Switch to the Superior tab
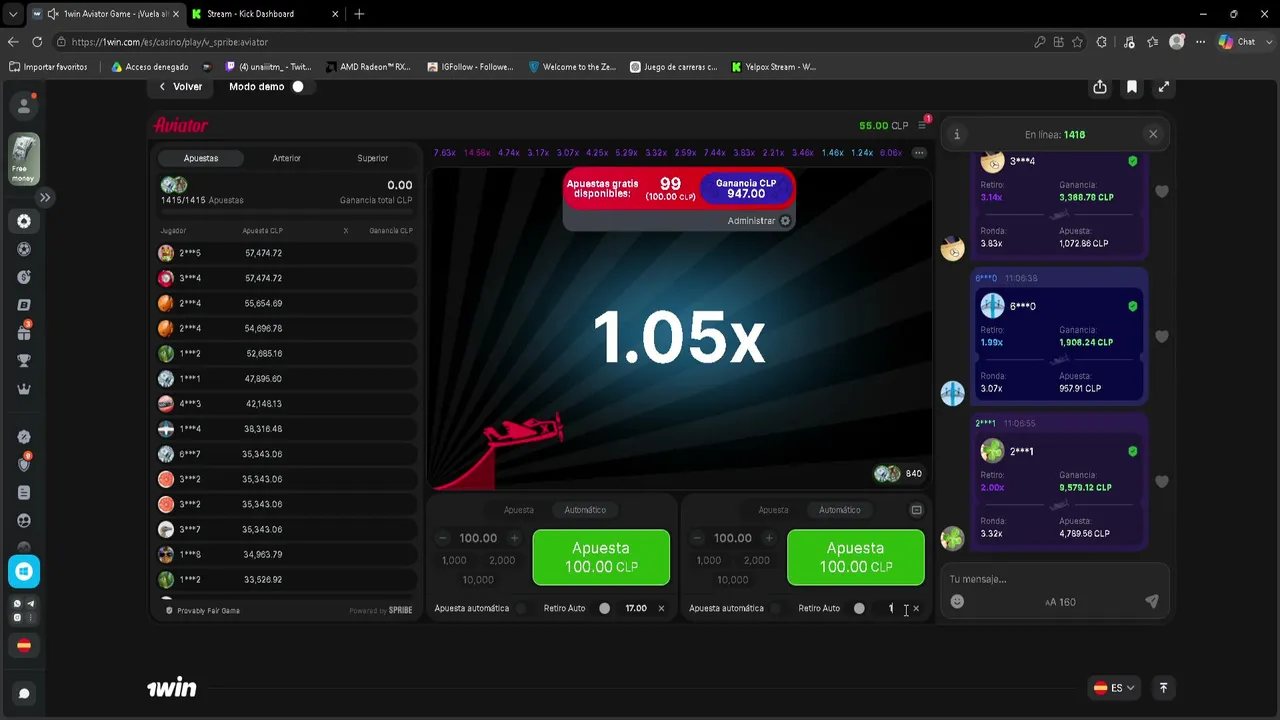Screen dimensions: 1280x720 click(x=373, y=158)
